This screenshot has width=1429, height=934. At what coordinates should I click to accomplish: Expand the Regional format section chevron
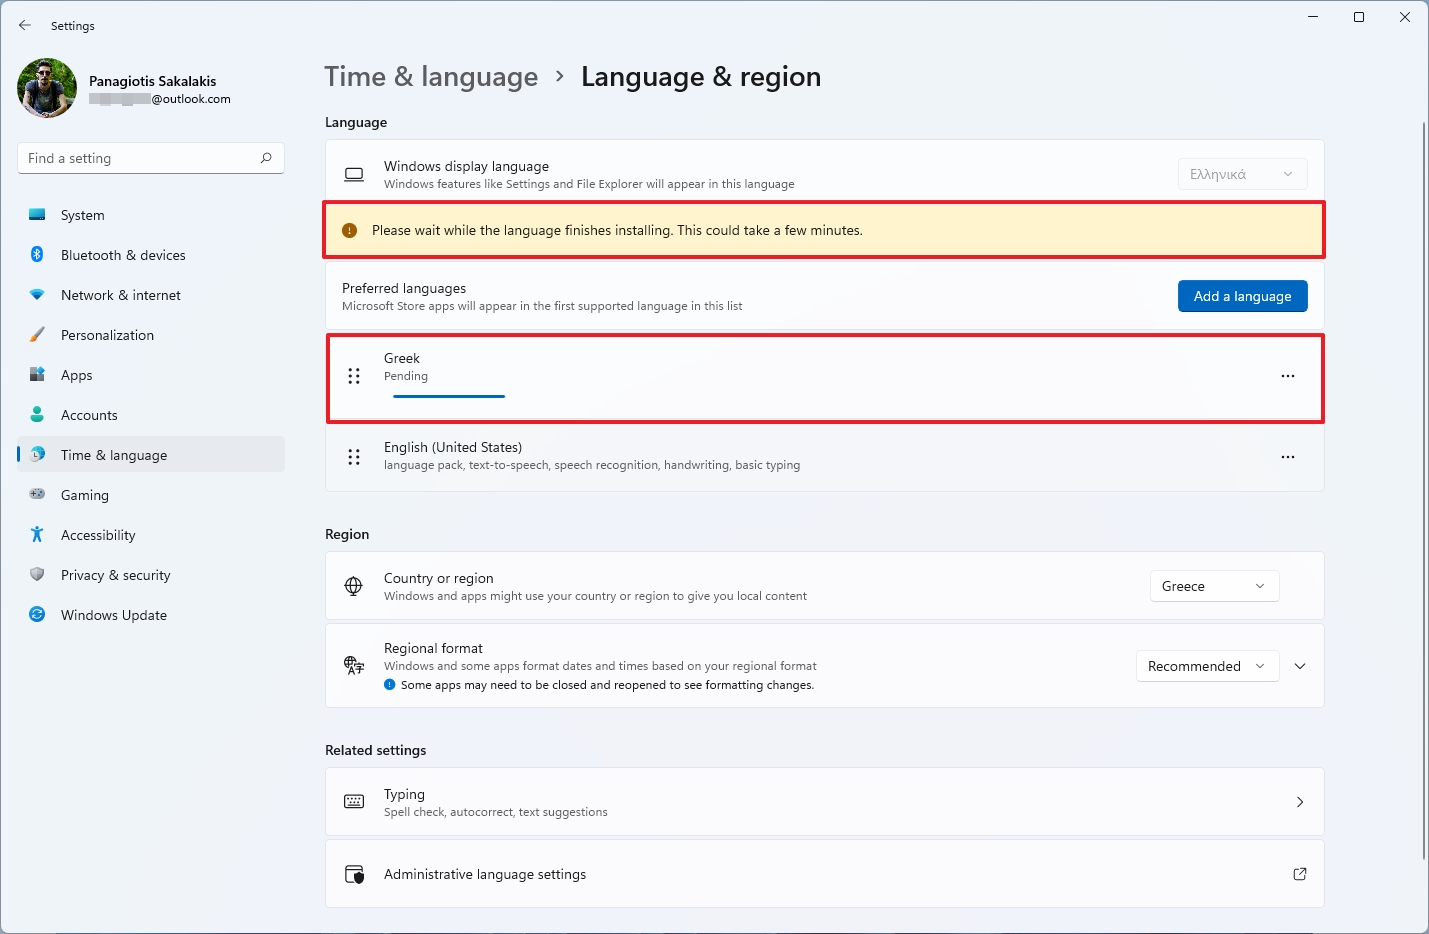[1300, 667]
